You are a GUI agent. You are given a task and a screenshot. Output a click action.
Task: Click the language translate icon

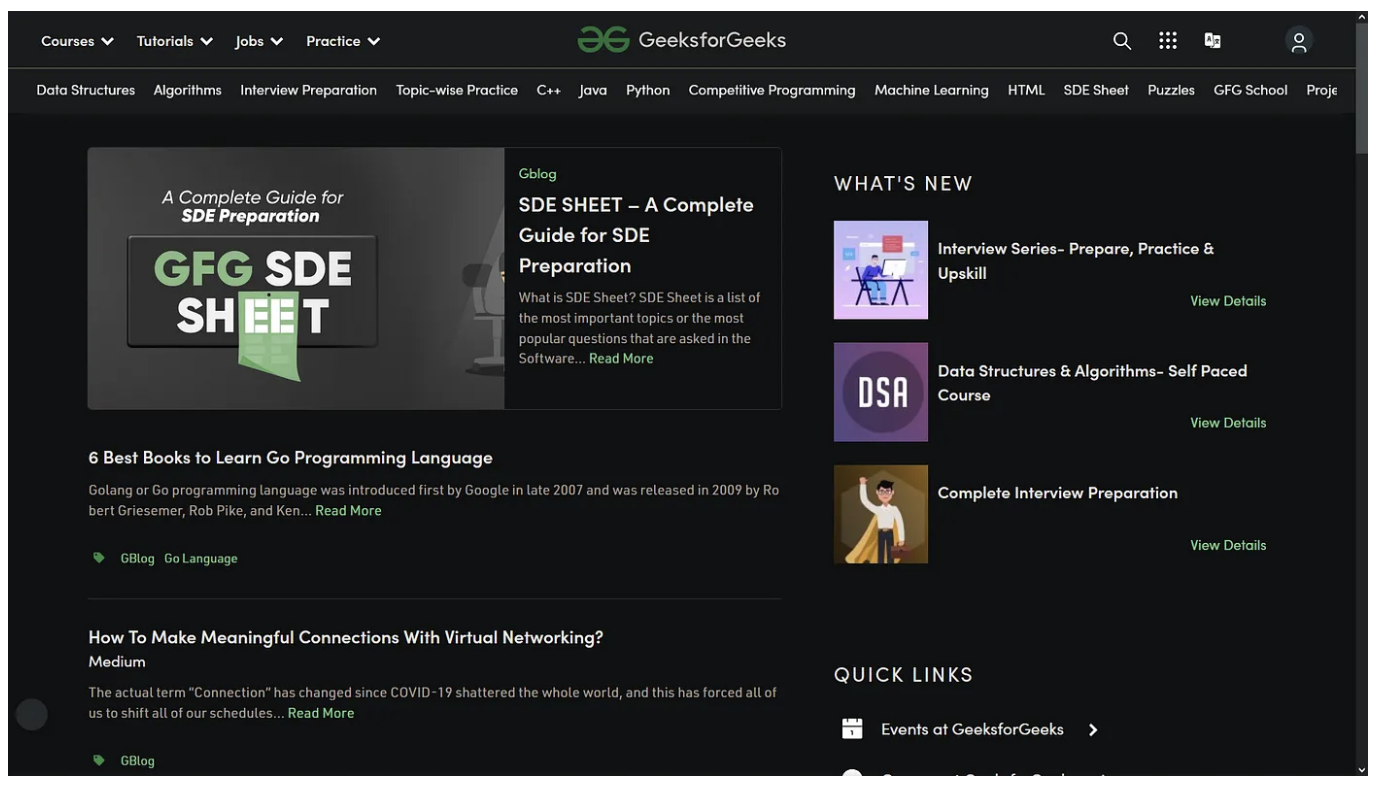click(x=1213, y=41)
